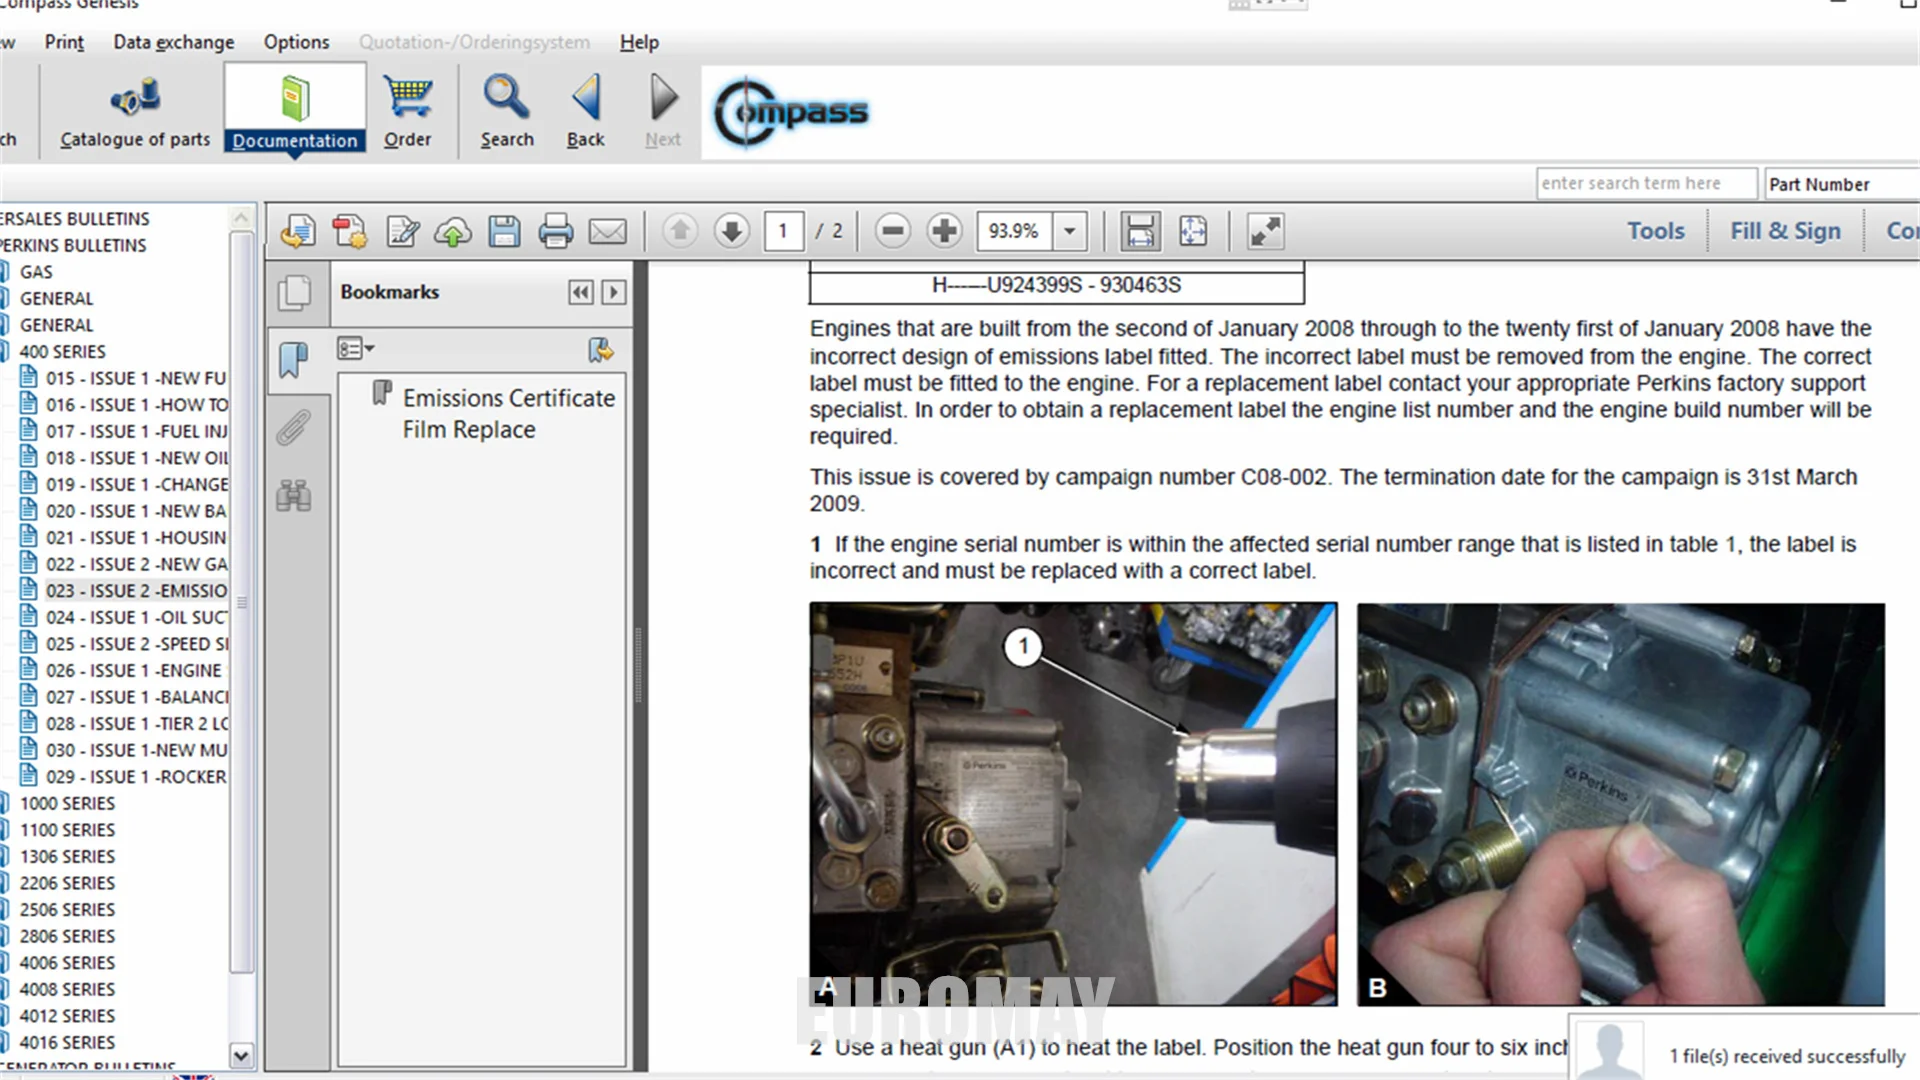Open the Catalogue of parts section

tap(135, 112)
